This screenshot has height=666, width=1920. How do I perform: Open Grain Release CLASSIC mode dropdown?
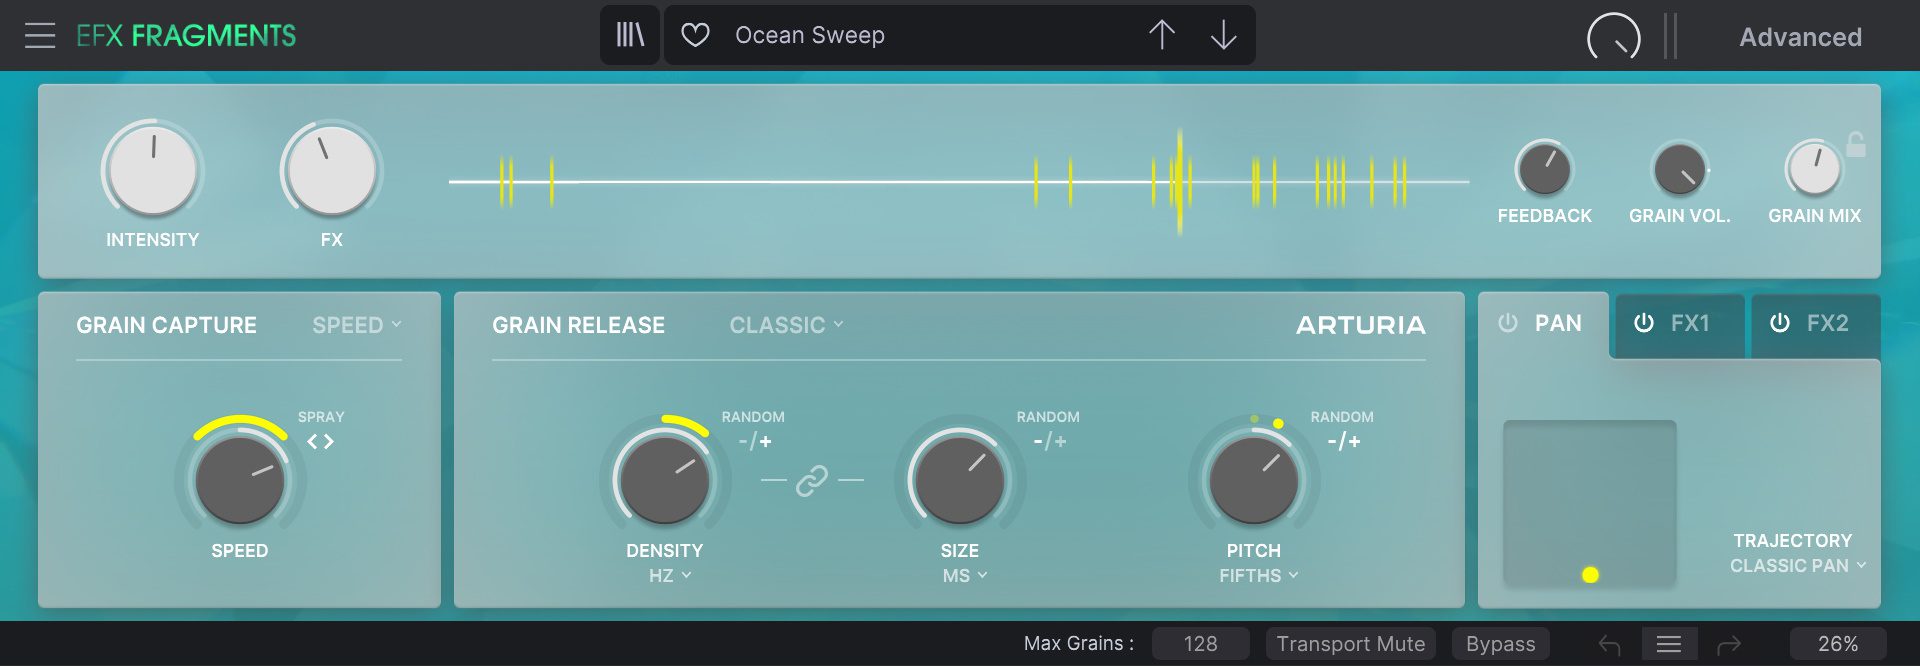(x=787, y=325)
